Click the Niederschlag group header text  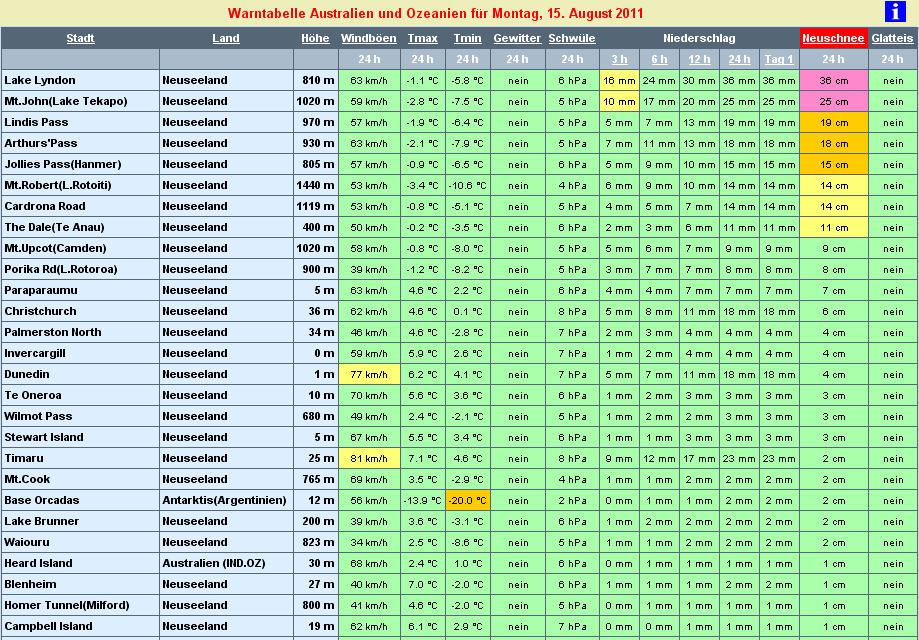(x=699, y=38)
